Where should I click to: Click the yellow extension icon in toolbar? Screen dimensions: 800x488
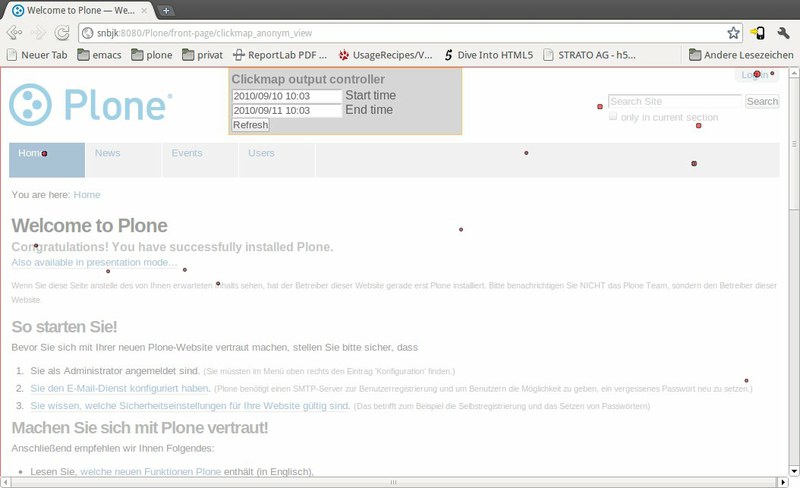coord(758,33)
